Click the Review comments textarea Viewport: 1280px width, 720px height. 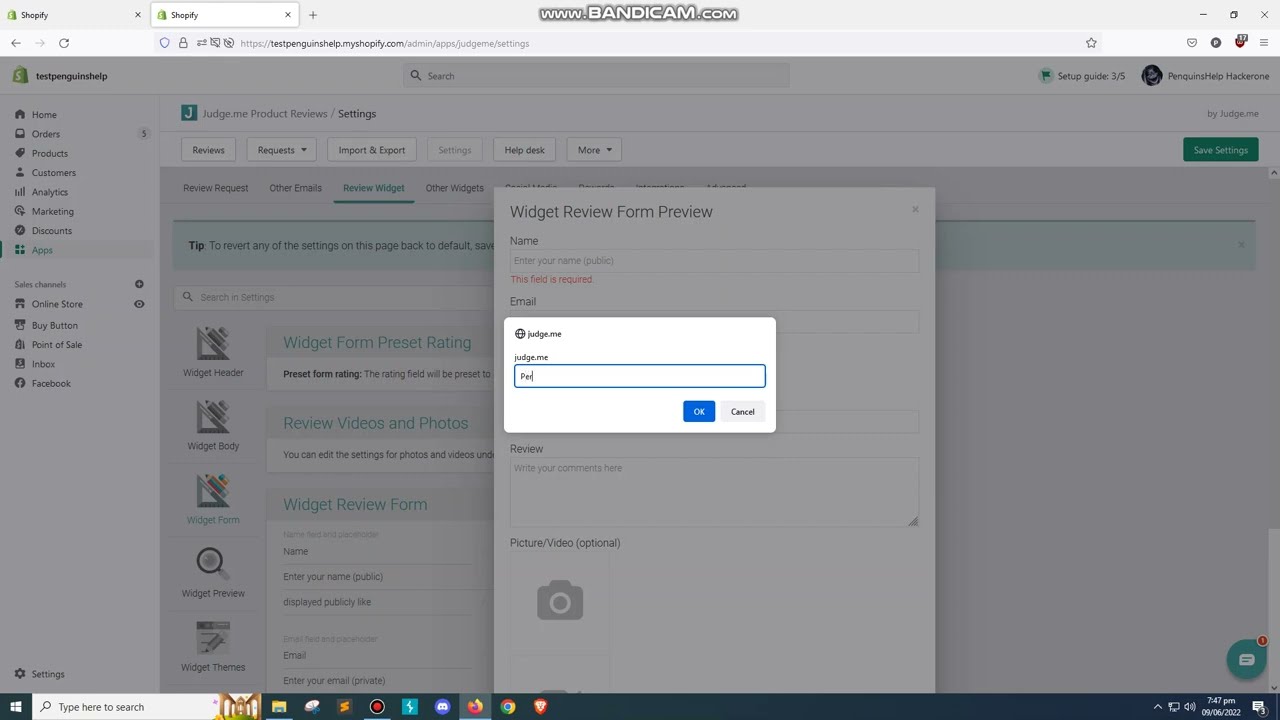[x=714, y=492]
